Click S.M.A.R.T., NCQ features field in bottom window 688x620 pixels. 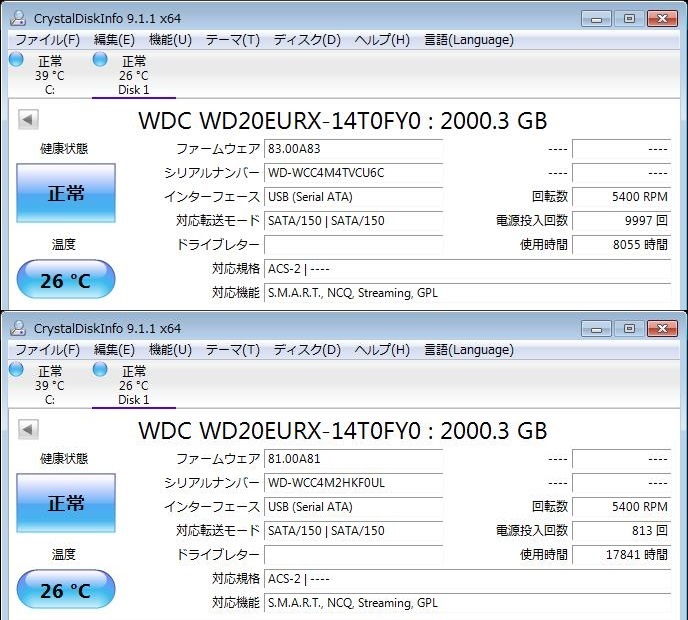[x=468, y=602]
